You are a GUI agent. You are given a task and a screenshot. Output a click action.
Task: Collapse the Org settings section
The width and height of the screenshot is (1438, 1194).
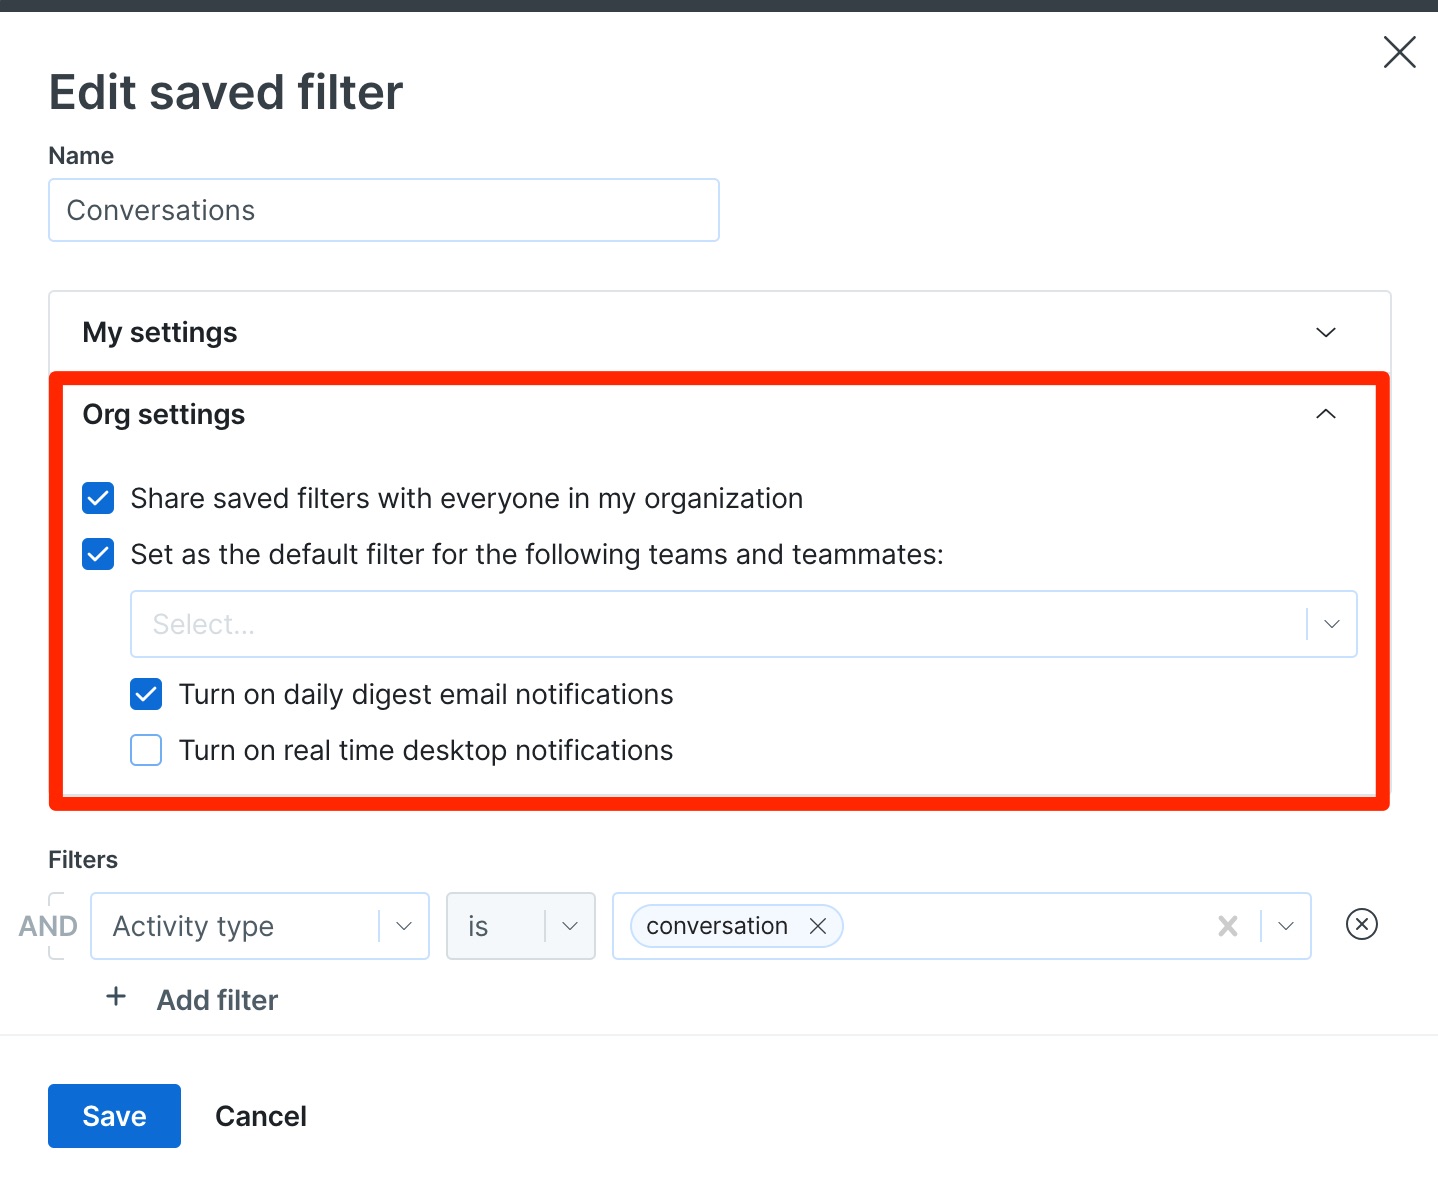[1326, 414]
